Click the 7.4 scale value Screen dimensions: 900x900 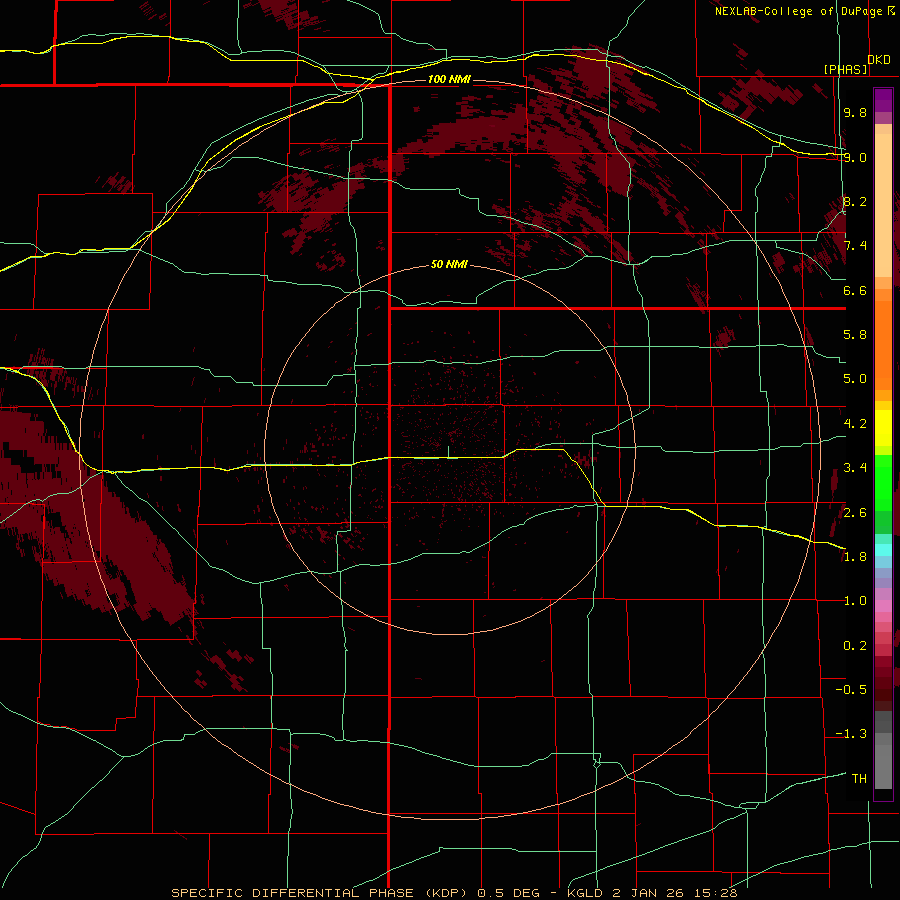click(x=855, y=246)
